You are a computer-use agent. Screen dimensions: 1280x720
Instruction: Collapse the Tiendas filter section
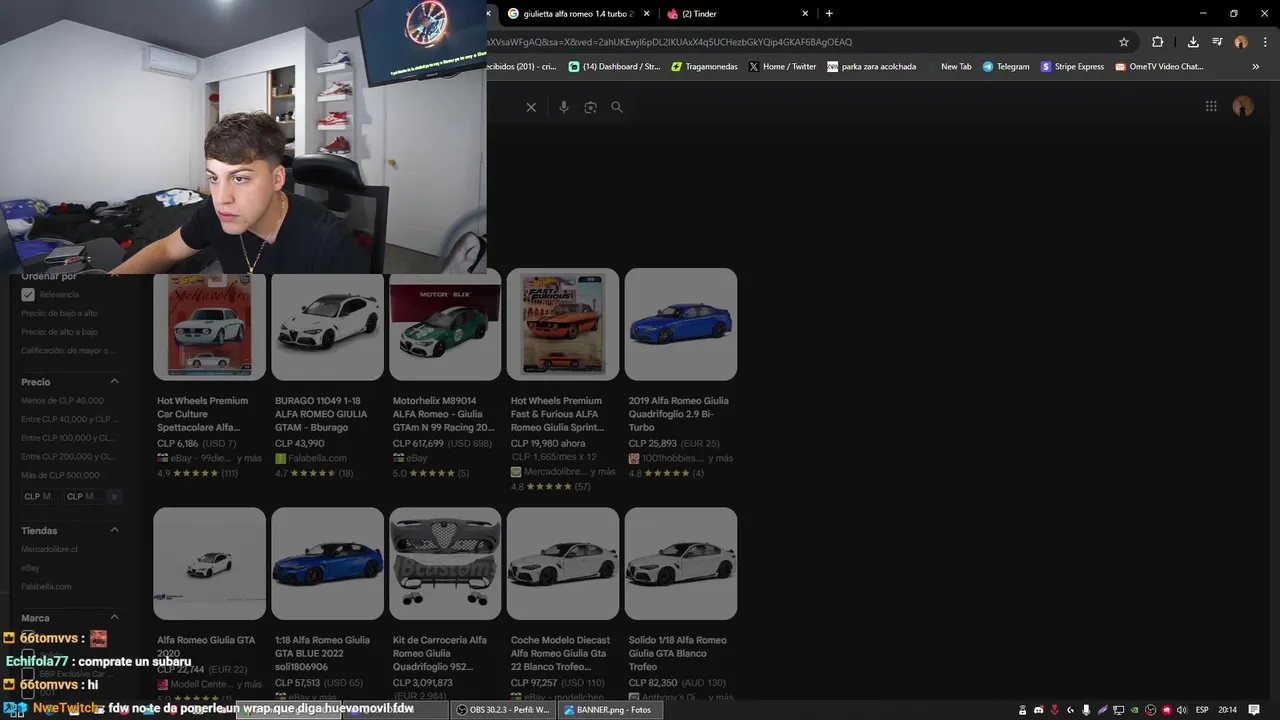coord(114,530)
